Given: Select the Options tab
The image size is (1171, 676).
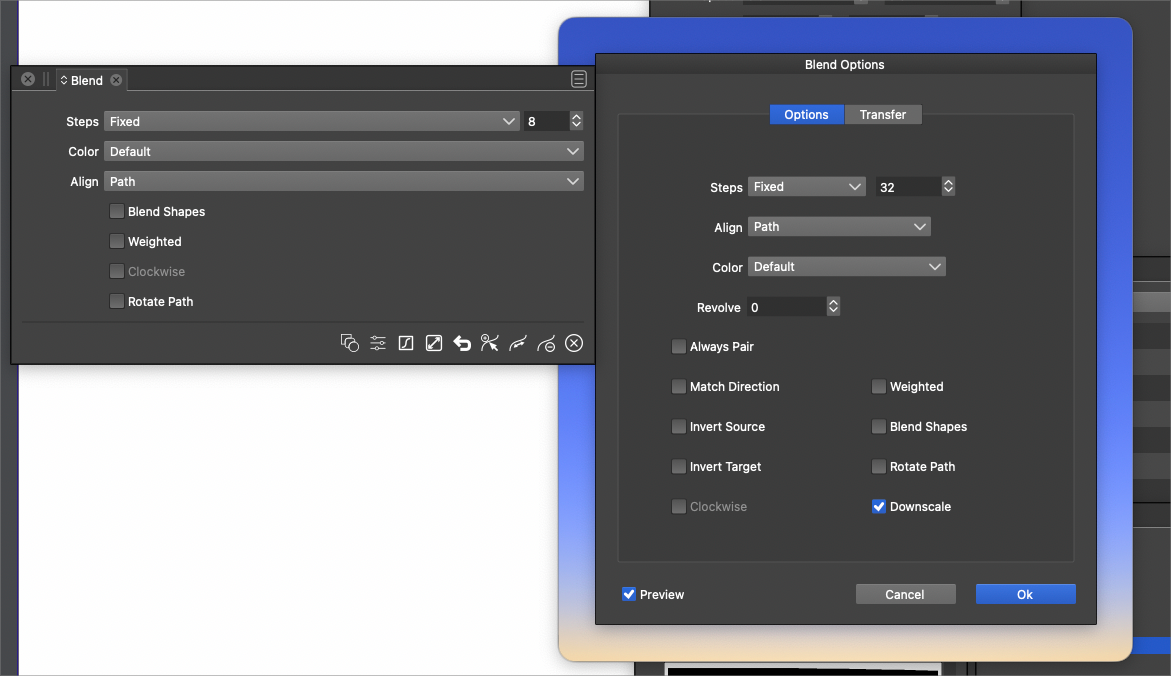Looking at the screenshot, I should [x=806, y=115].
